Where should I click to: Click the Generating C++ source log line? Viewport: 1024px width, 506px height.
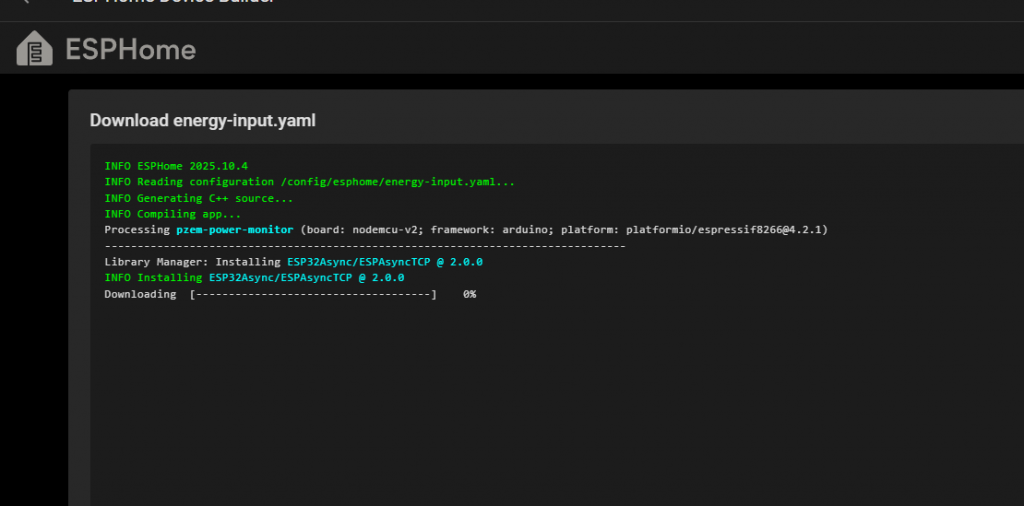198,198
